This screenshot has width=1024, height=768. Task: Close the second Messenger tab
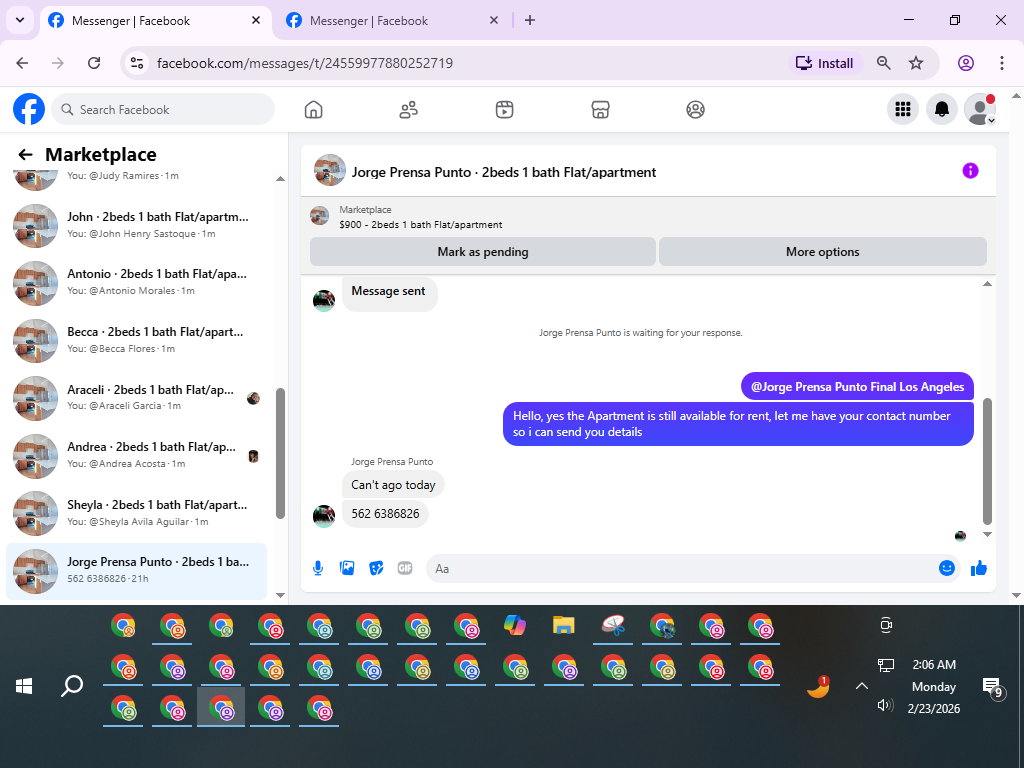494,20
